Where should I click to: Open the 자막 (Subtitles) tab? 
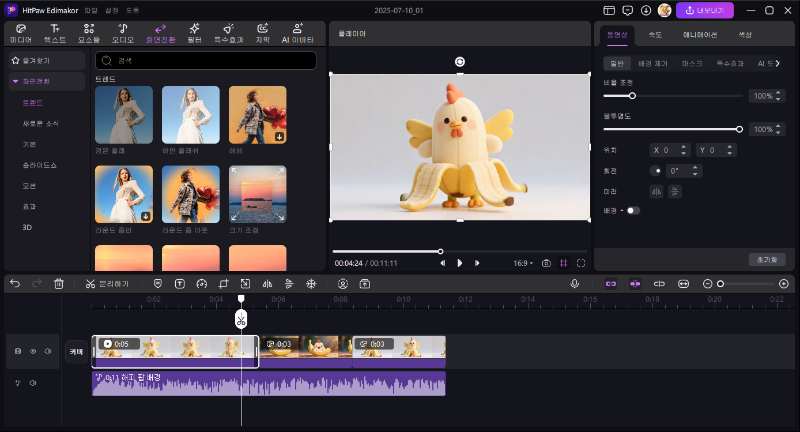263,33
